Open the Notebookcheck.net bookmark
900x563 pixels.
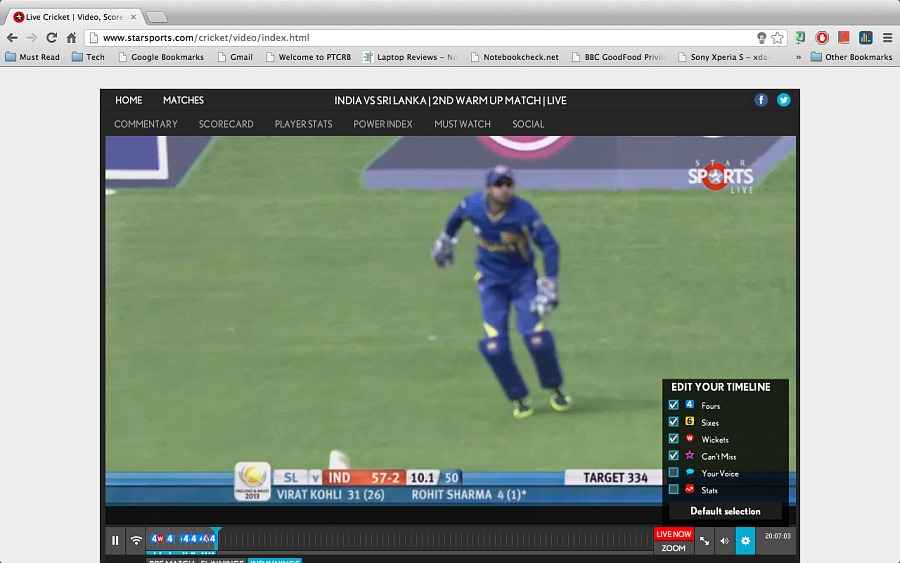[x=515, y=57]
